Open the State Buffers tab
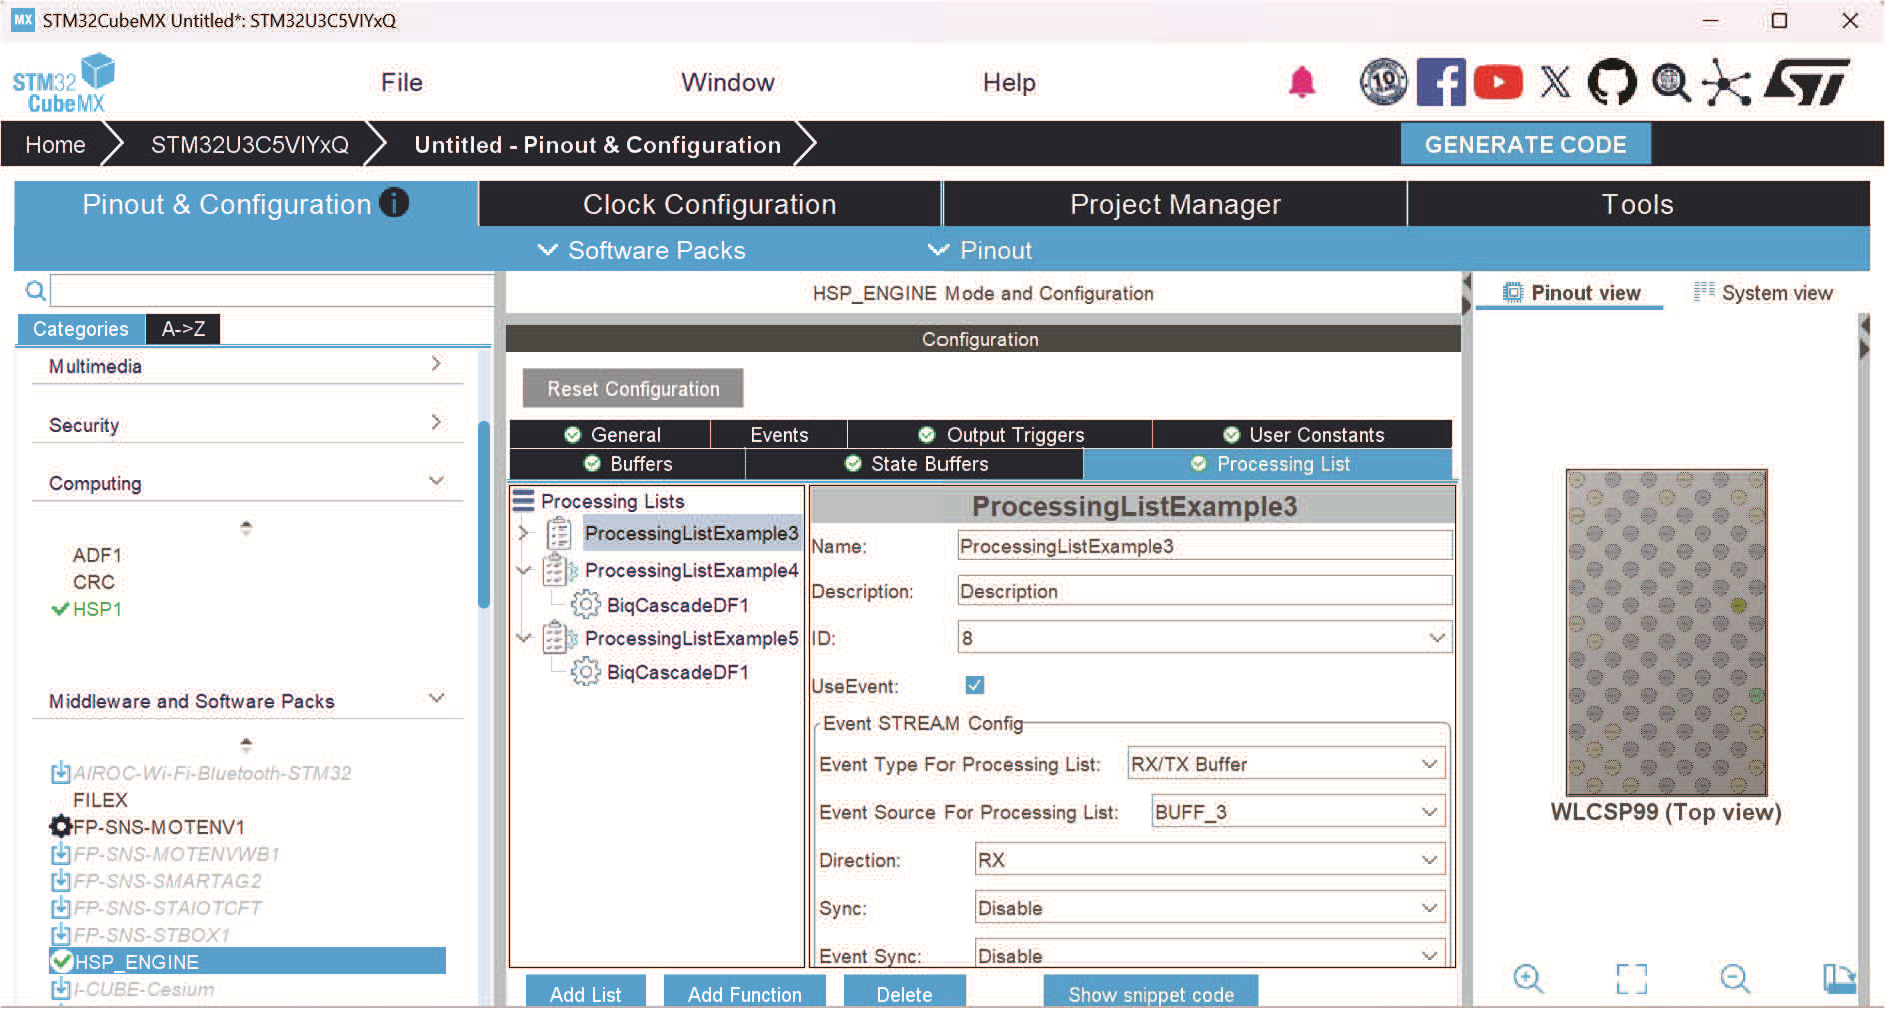 tap(915, 464)
